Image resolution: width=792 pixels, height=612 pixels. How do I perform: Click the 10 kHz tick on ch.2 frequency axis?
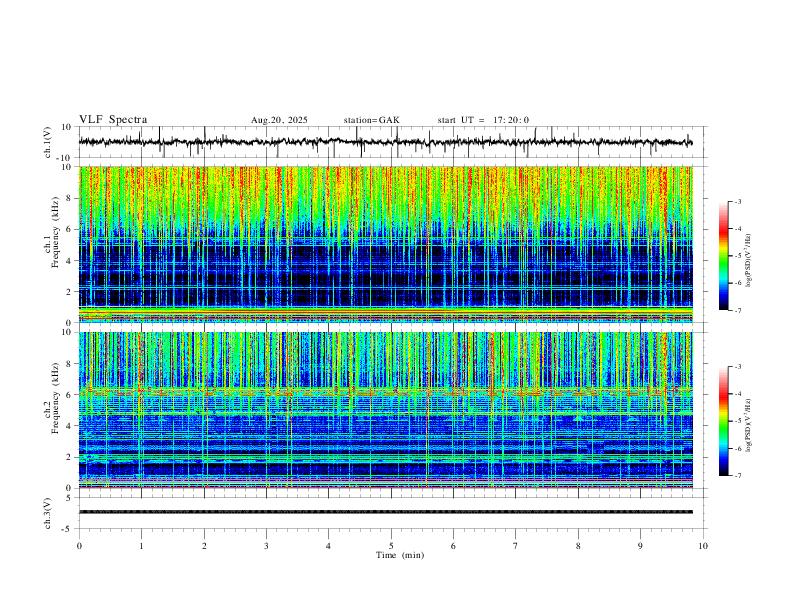tap(67, 332)
